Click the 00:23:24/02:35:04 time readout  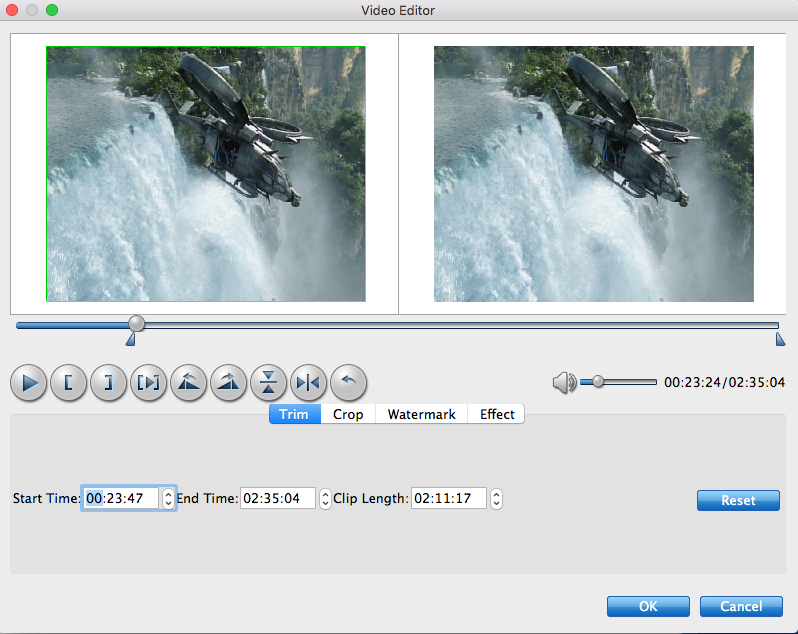click(724, 382)
